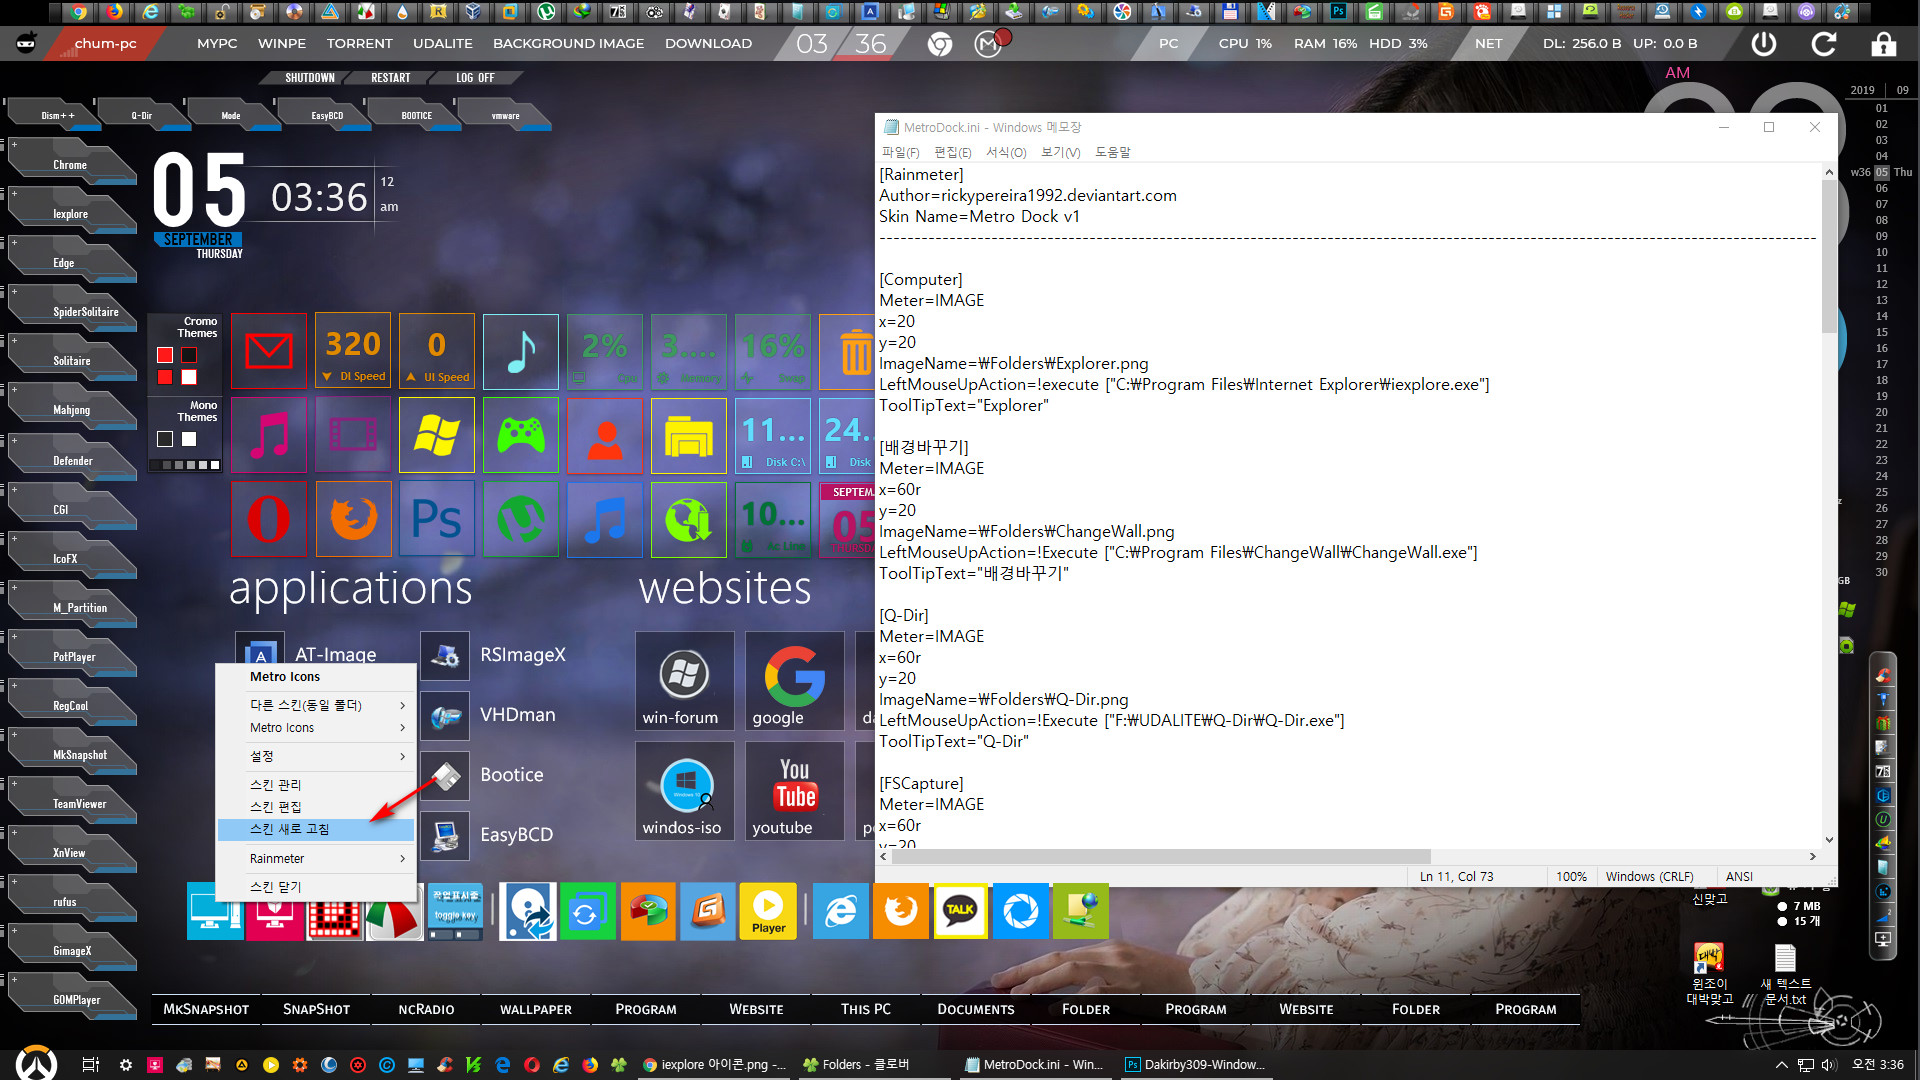Open the BOOTICE tab button
Screen dimensions: 1920x1080
click(x=417, y=116)
